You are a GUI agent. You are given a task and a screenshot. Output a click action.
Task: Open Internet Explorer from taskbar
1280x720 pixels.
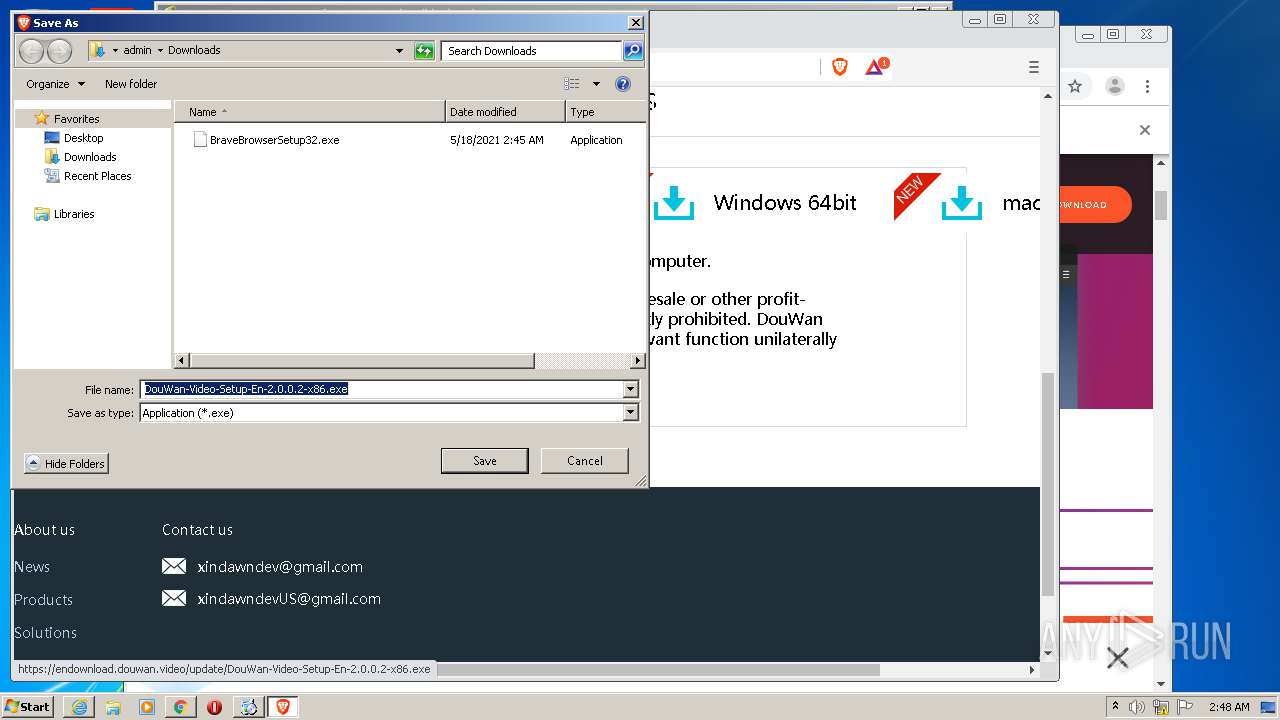point(79,707)
